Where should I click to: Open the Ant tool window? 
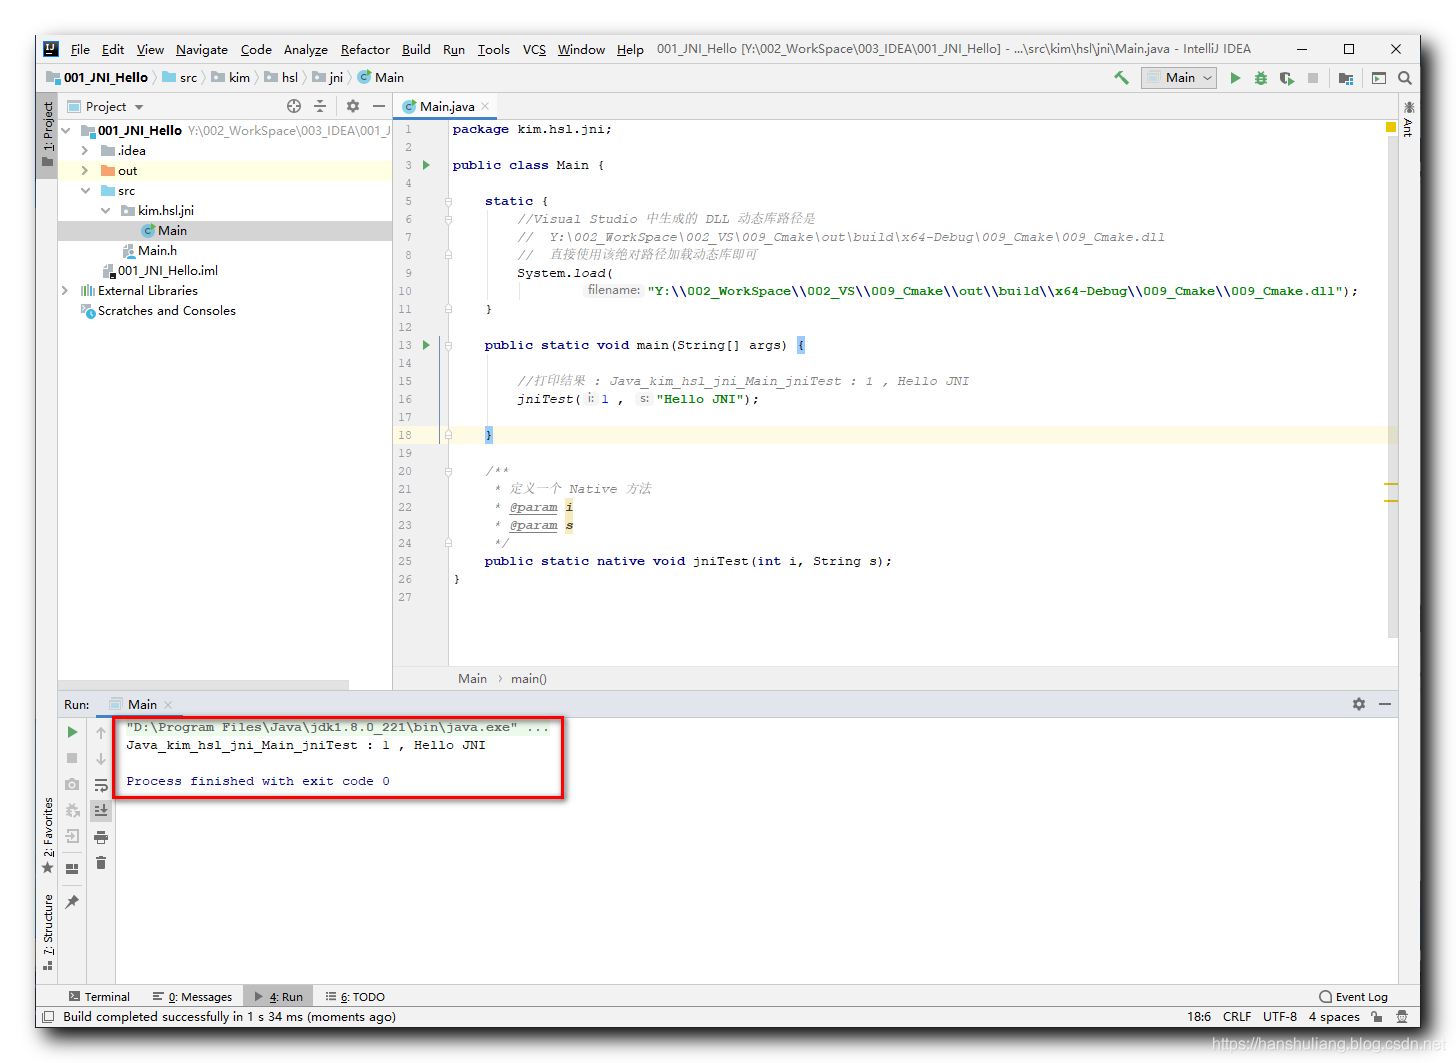(1408, 118)
